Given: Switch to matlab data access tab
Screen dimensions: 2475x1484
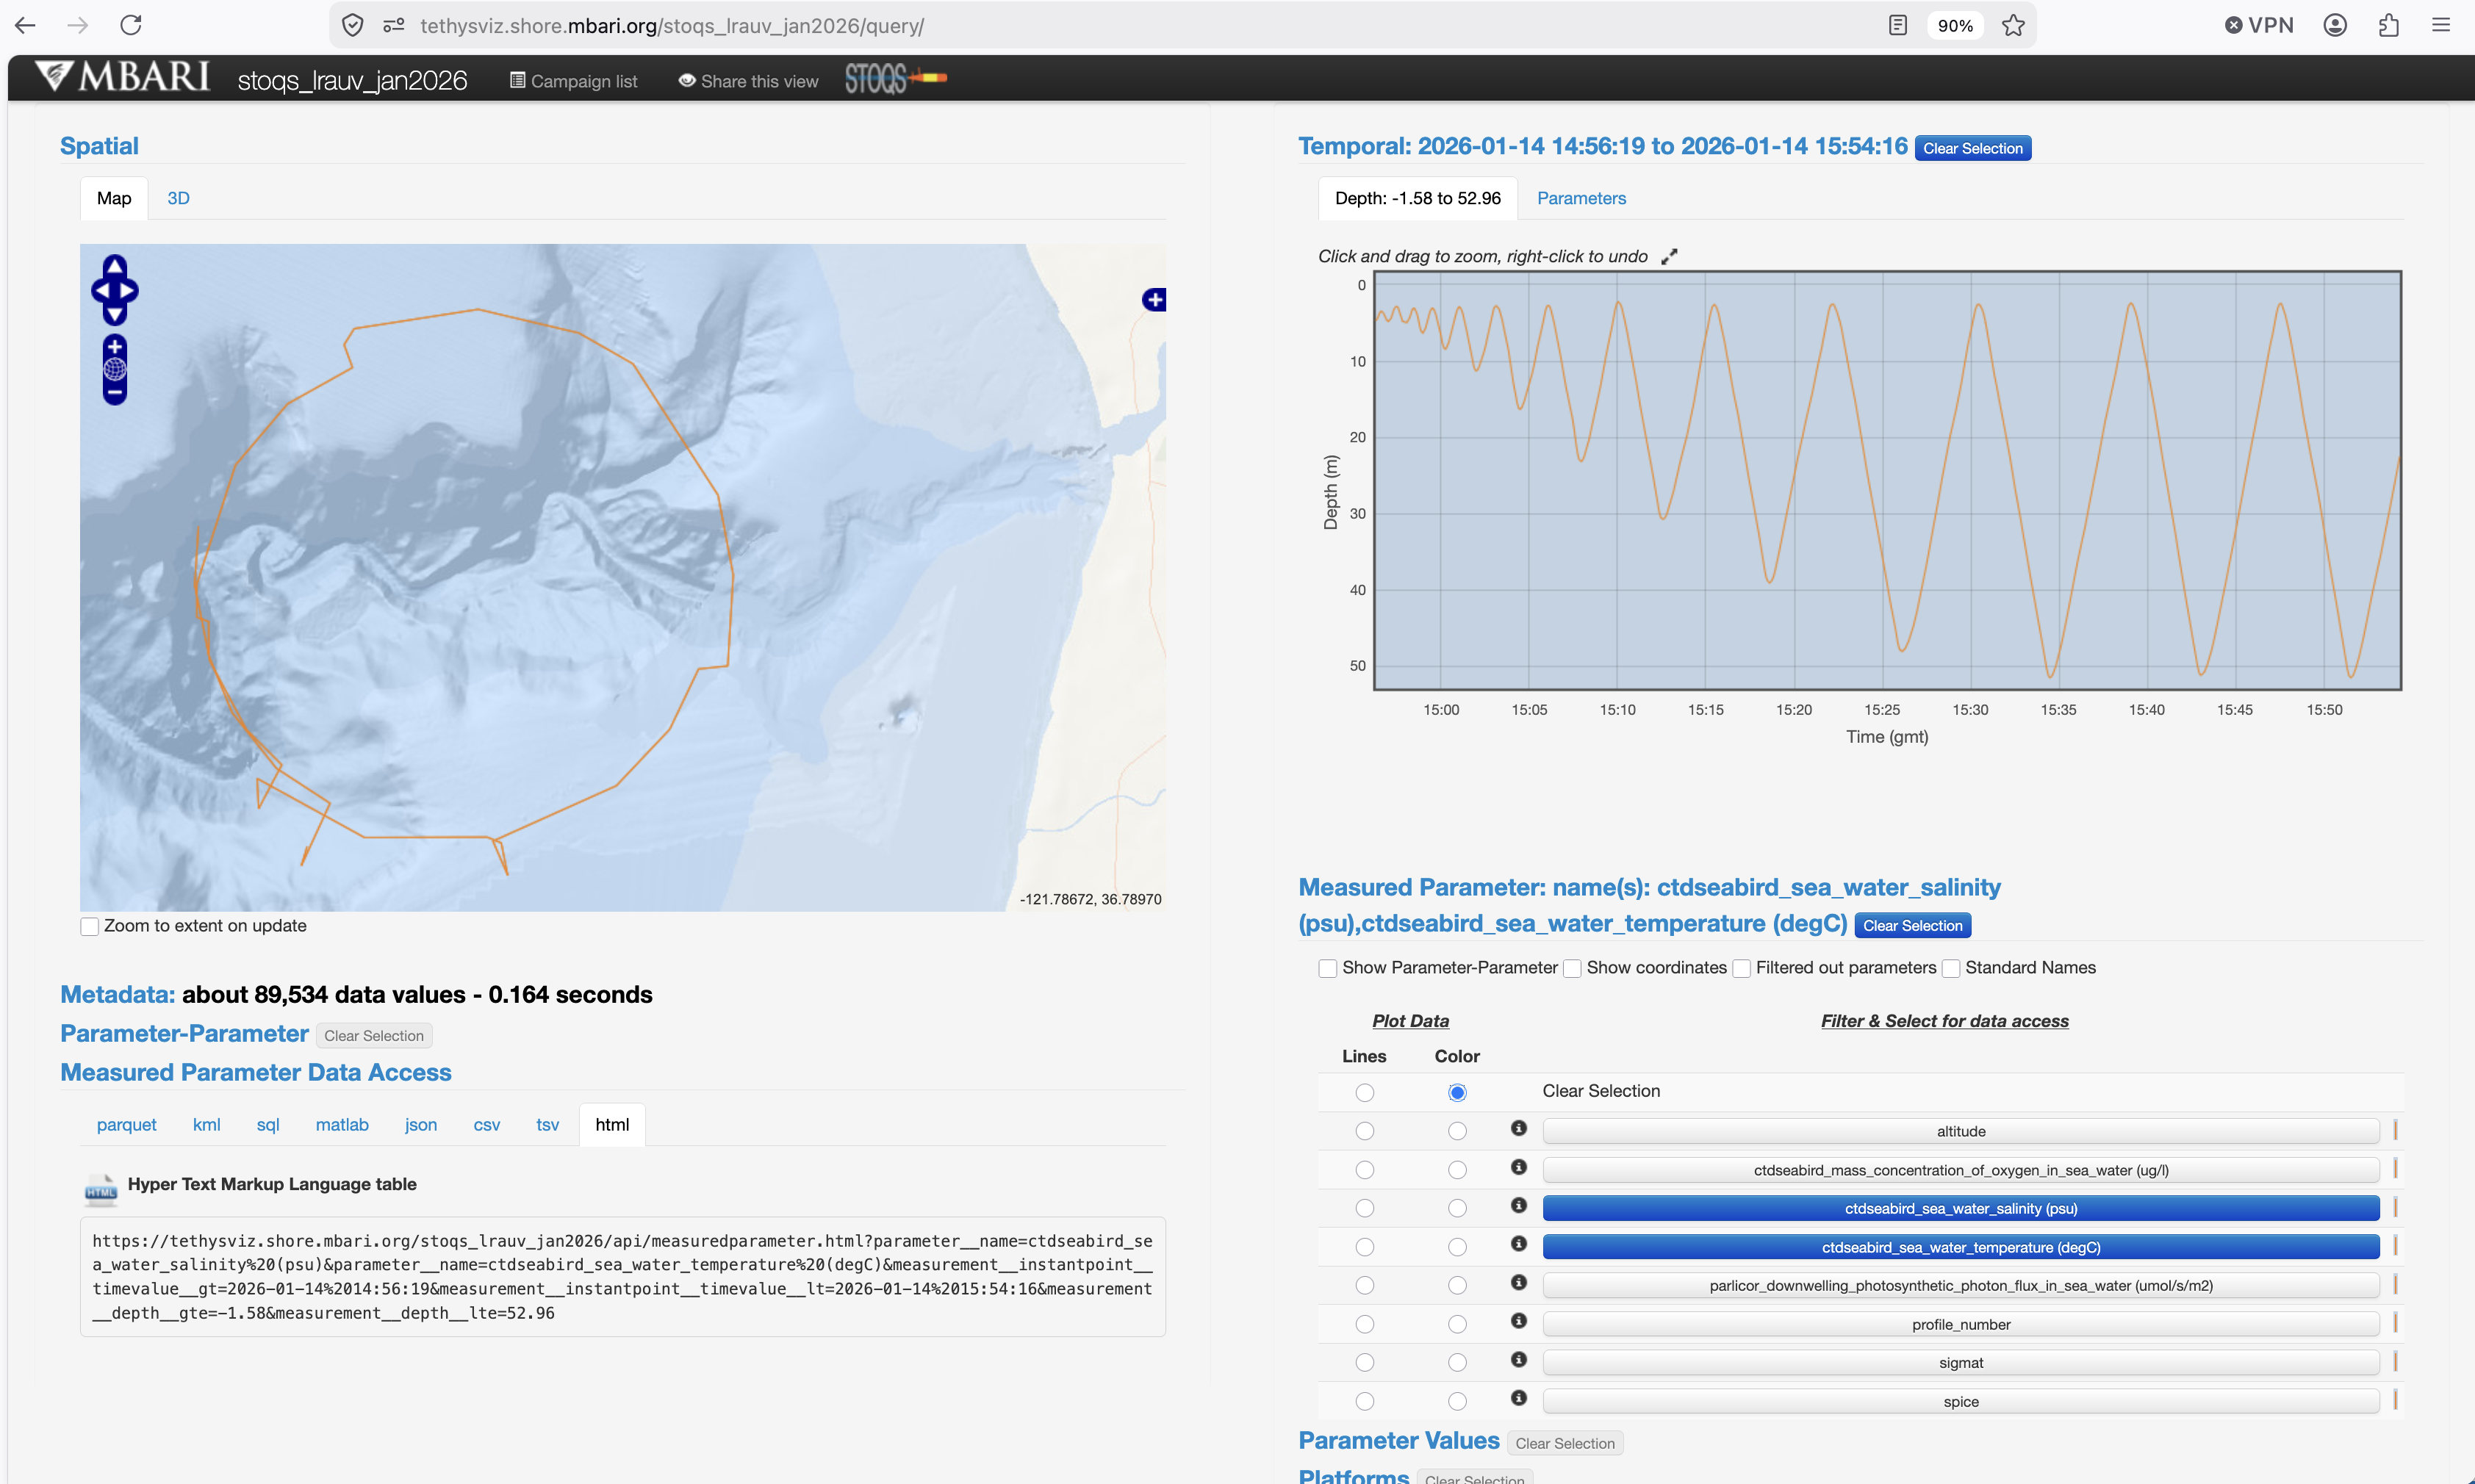Looking at the screenshot, I should tap(342, 1125).
